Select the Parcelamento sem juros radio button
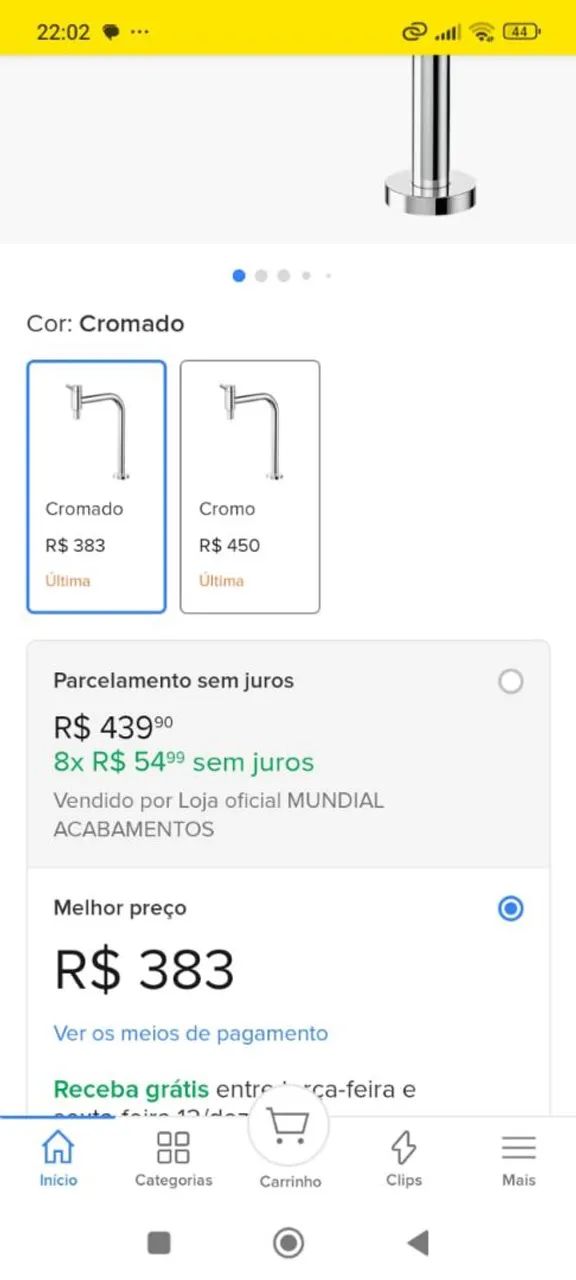Image resolution: width=576 pixels, height=1280 pixels. tap(511, 681)
